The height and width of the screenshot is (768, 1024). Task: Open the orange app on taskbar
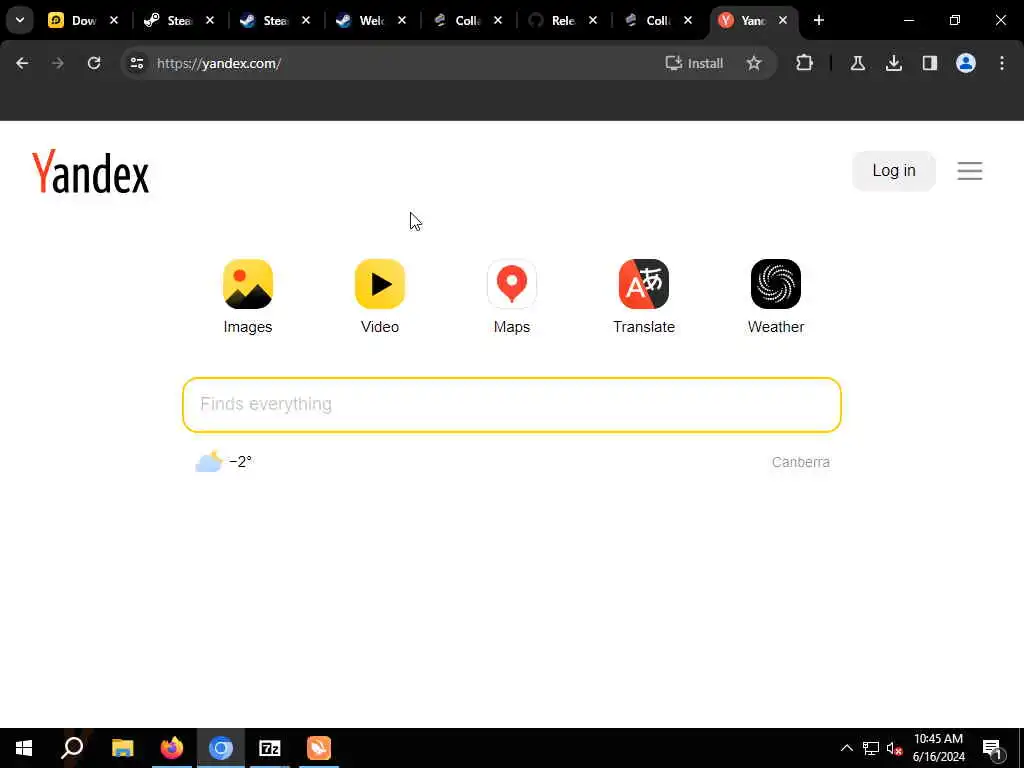(319, 748)
